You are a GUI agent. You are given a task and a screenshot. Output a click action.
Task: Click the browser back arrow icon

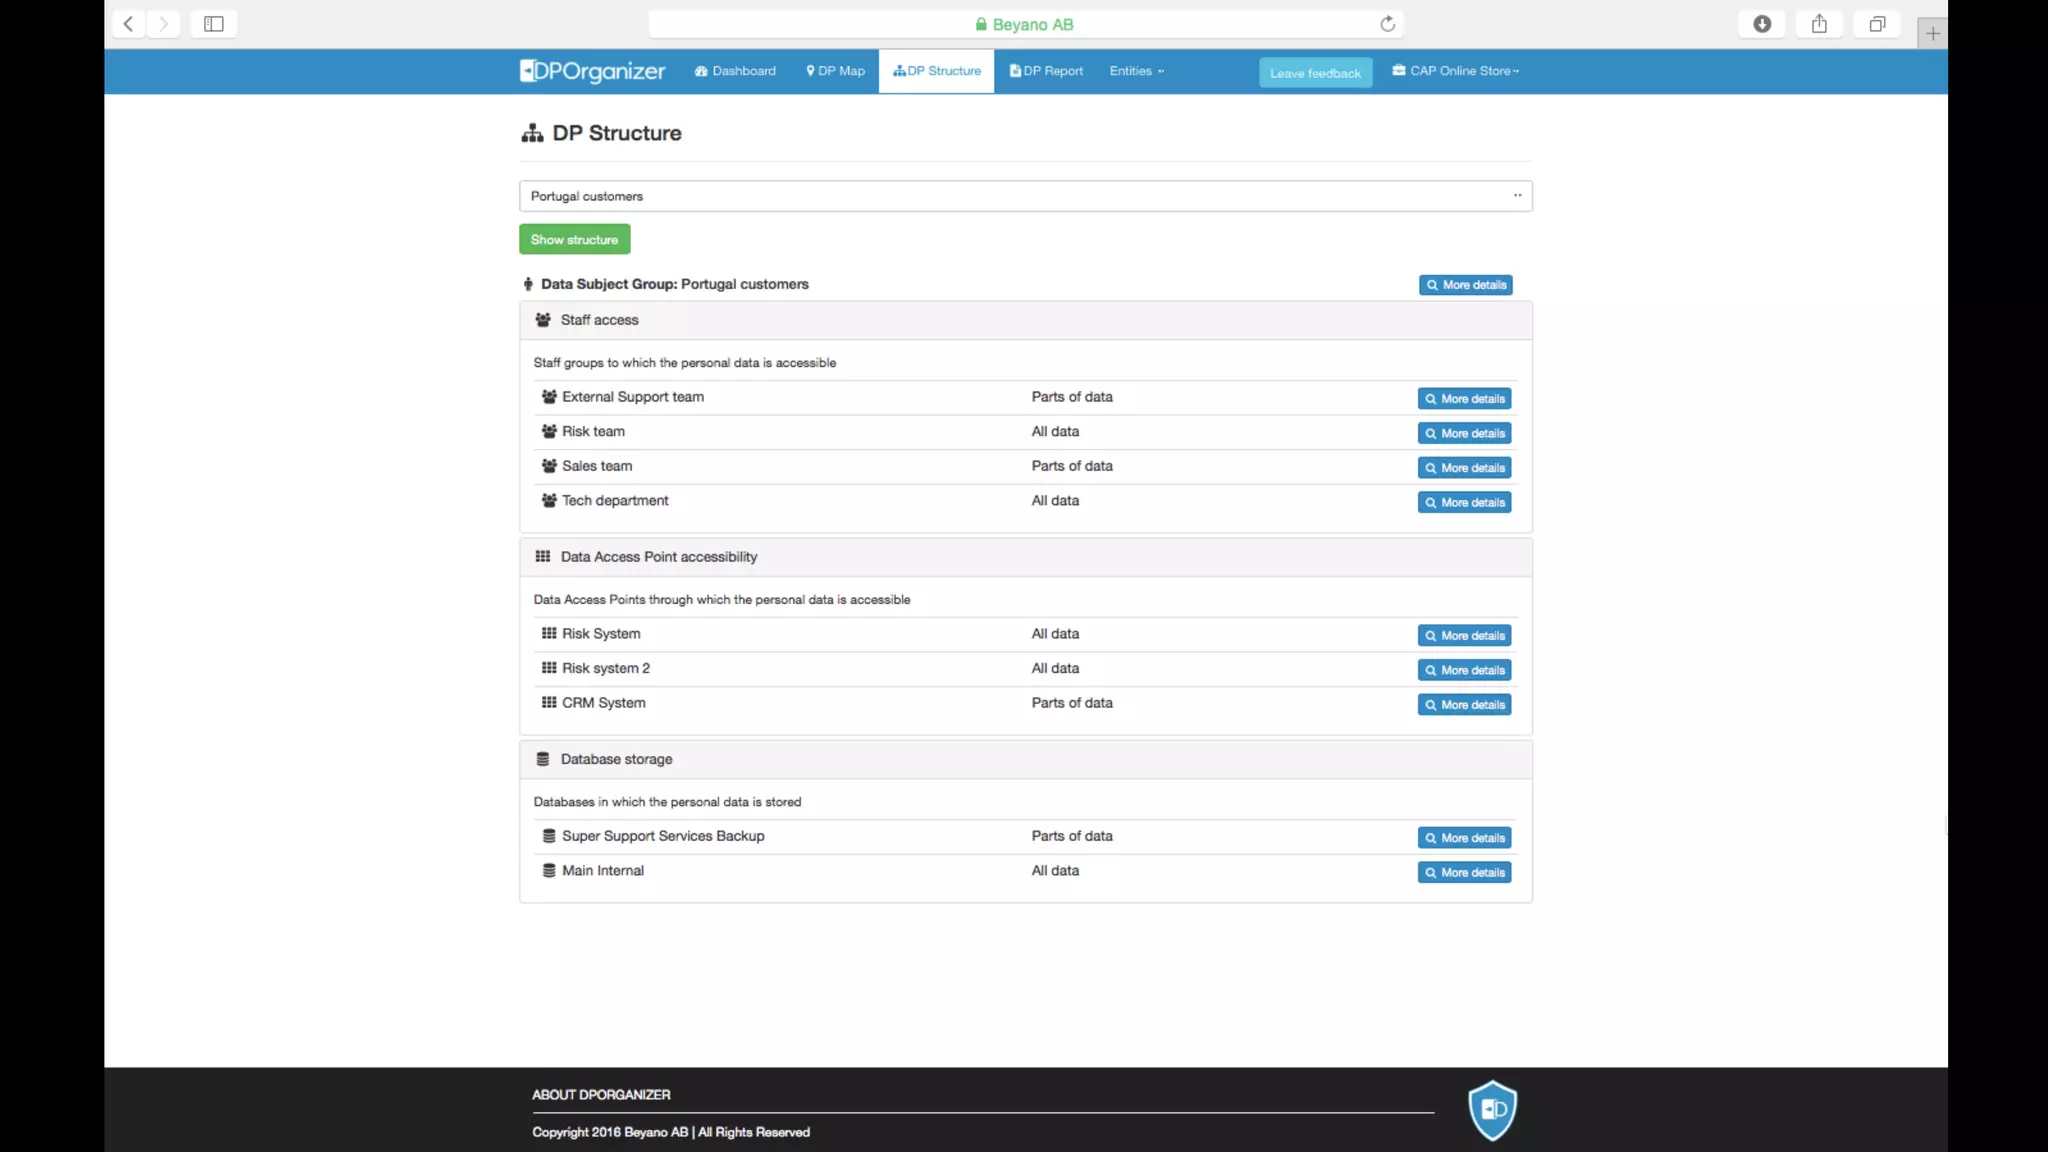point(128,24)
